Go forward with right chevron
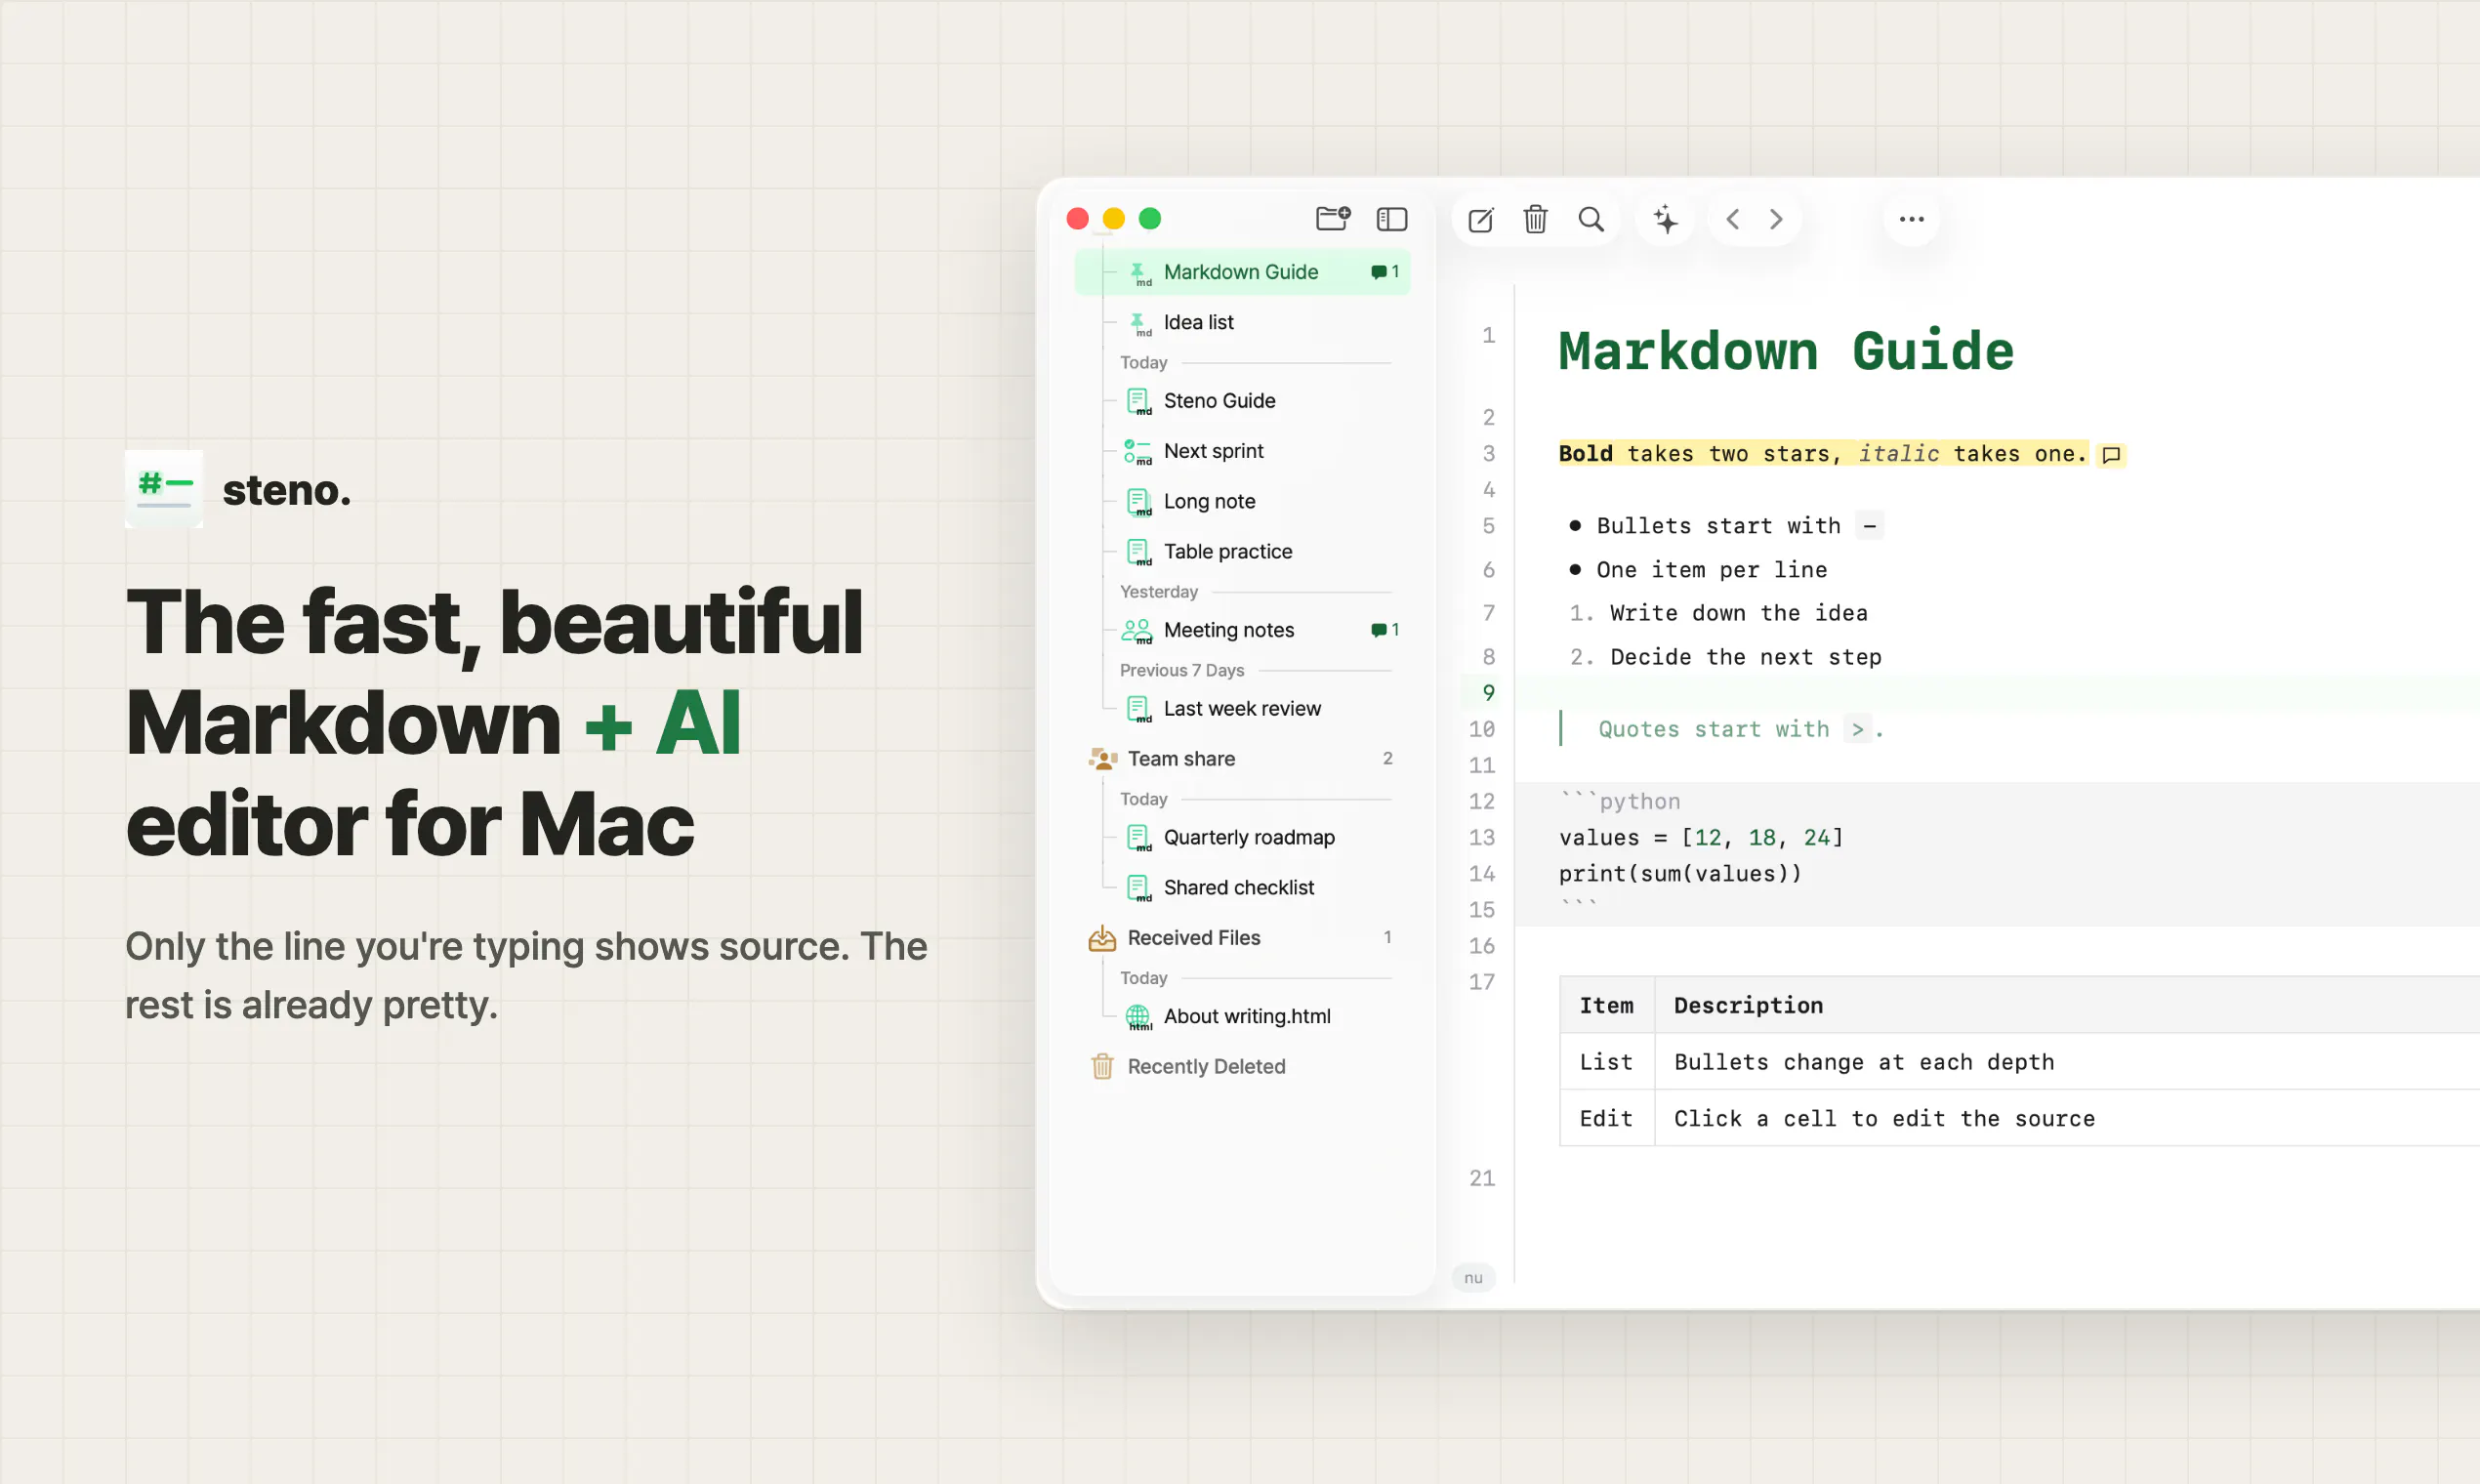2480x1484 pixels. click(x=1776, y=219)
